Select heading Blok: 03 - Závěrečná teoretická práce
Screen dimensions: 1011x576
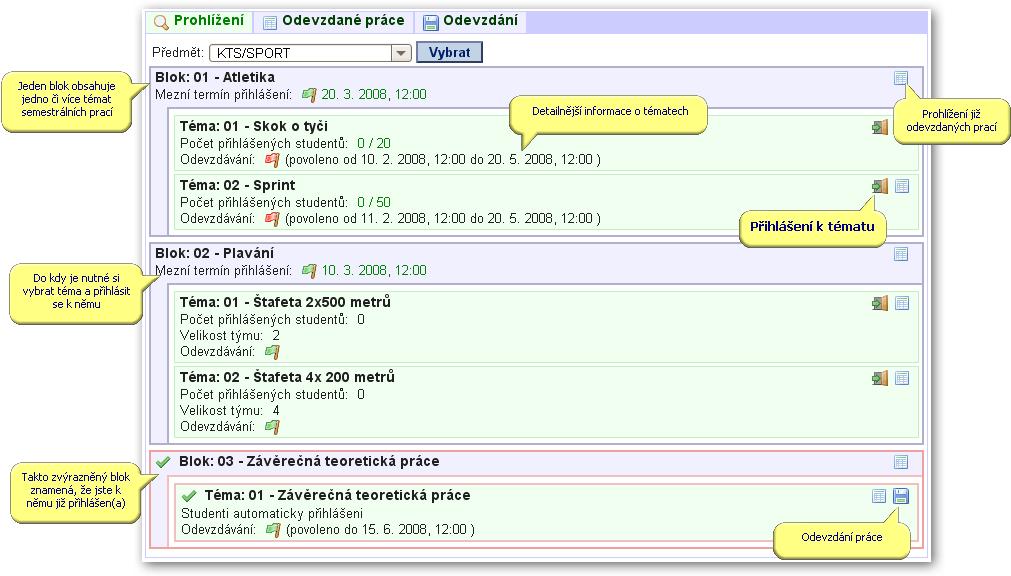[309, 462]
